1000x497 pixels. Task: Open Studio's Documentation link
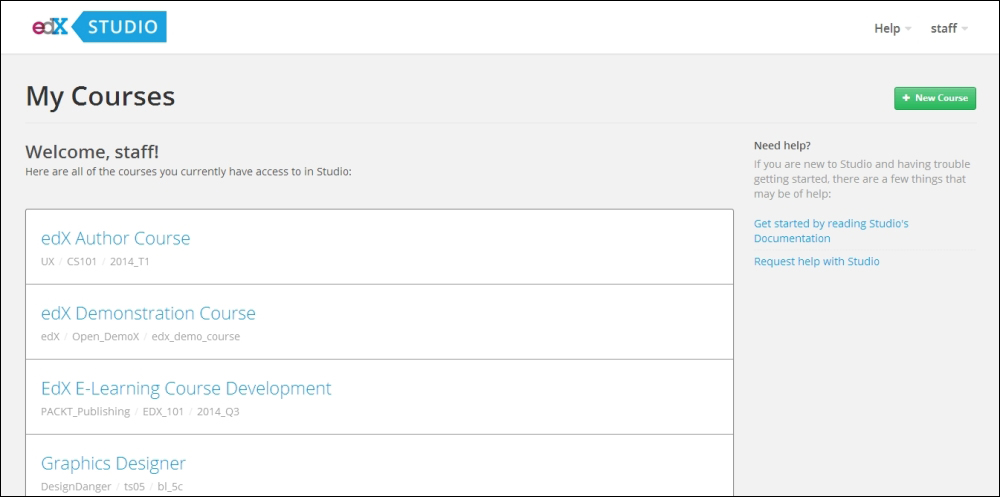click(831, 231)
